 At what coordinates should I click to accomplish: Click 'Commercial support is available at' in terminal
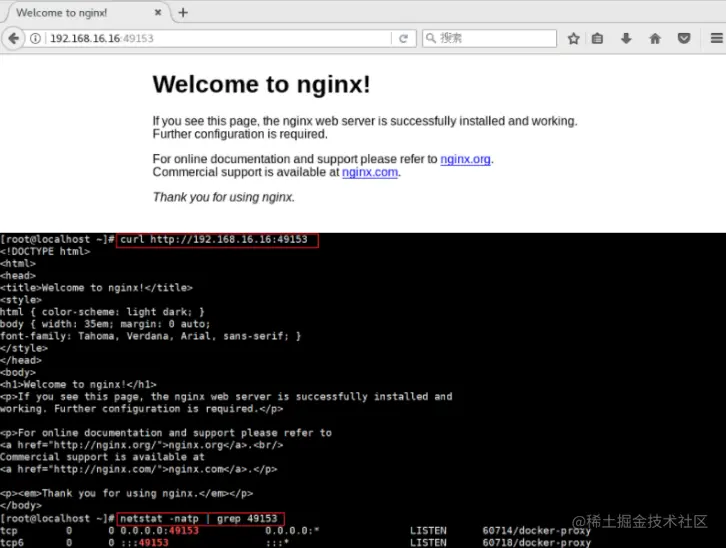point(102,457)
